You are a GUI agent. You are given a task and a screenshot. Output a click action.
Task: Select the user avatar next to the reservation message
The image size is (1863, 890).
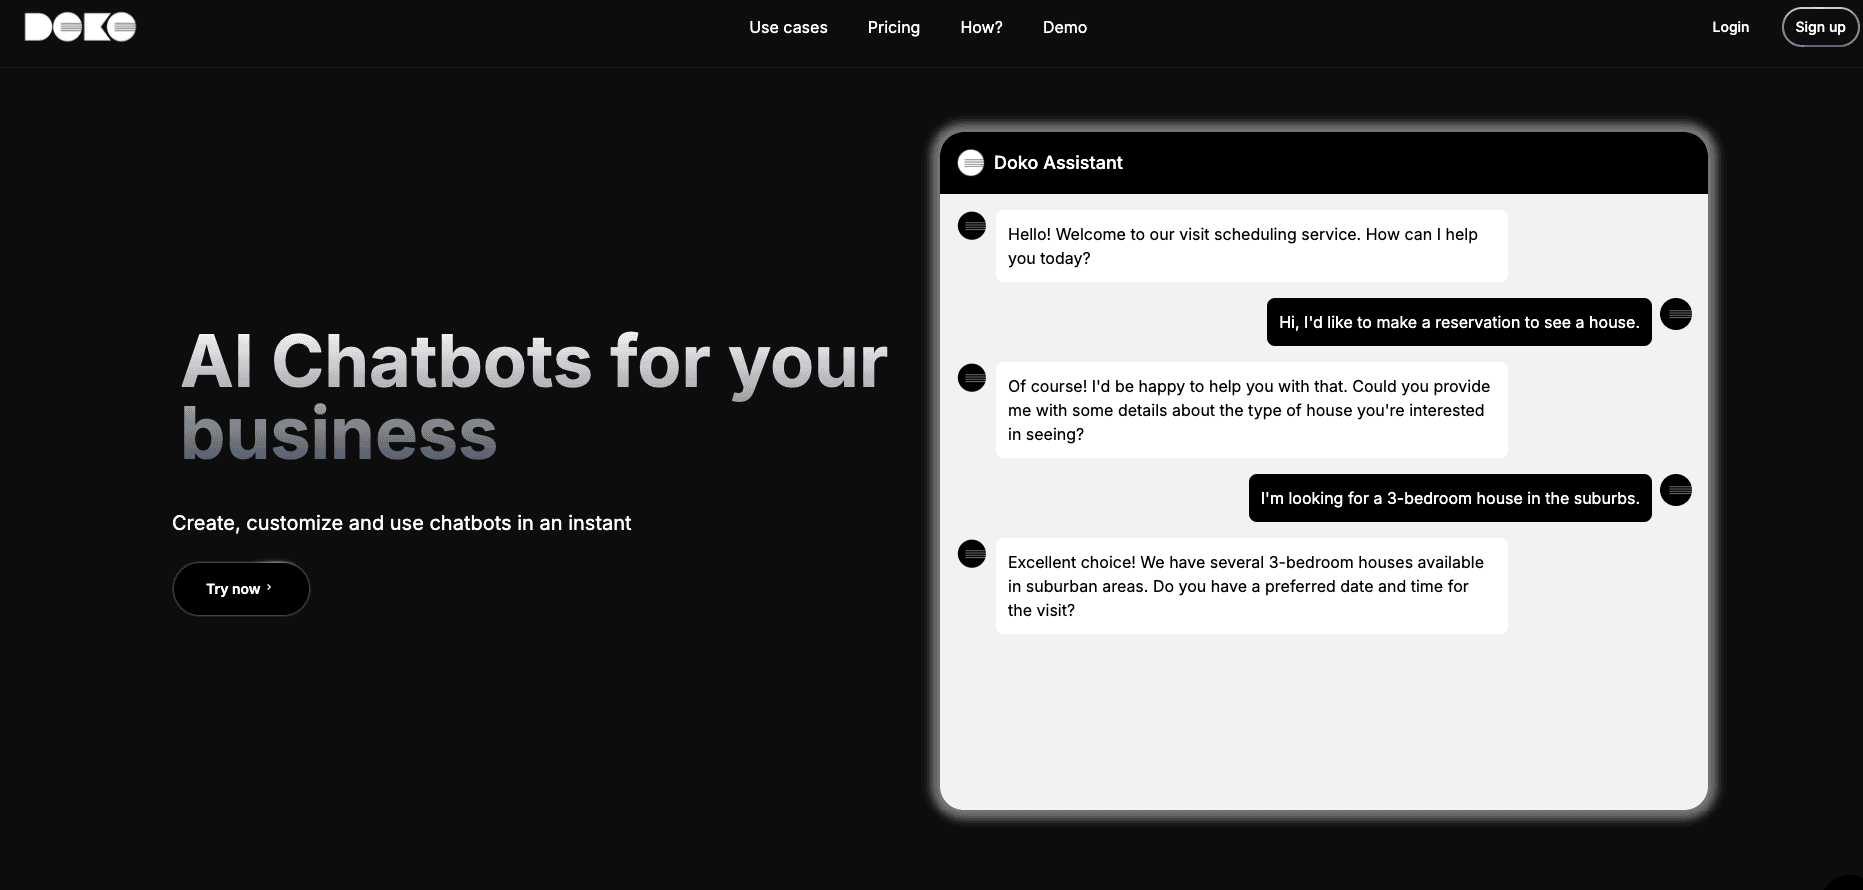[x=1675, y=314]
